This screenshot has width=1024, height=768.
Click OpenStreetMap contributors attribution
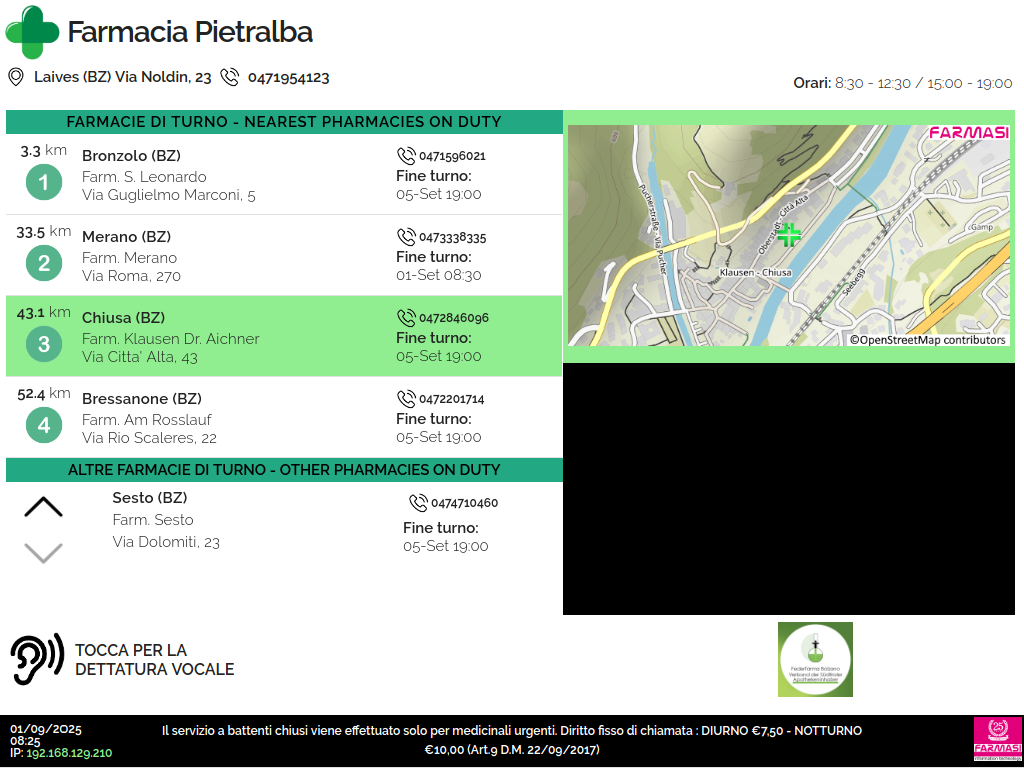(927, 340)
